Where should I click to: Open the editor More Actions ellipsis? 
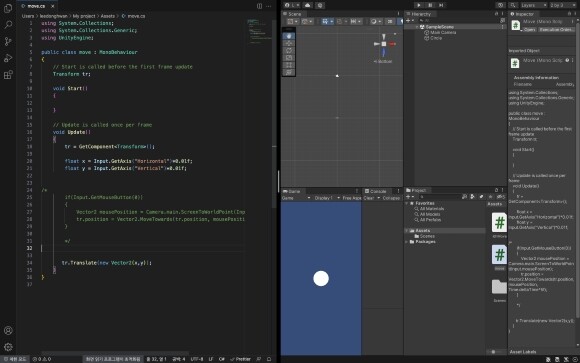269,6
